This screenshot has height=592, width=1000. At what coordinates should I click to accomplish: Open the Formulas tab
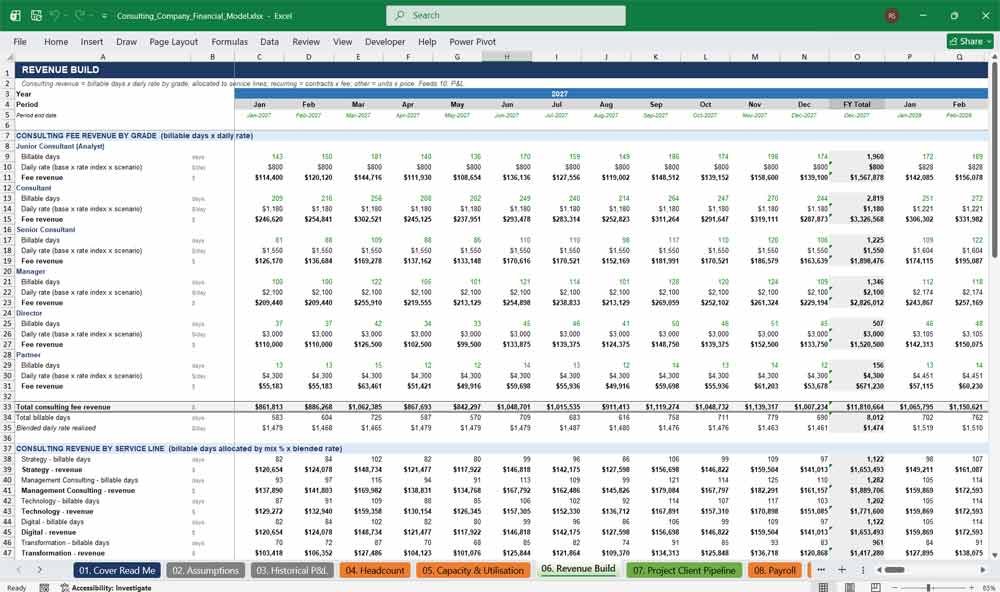(230, 41)
